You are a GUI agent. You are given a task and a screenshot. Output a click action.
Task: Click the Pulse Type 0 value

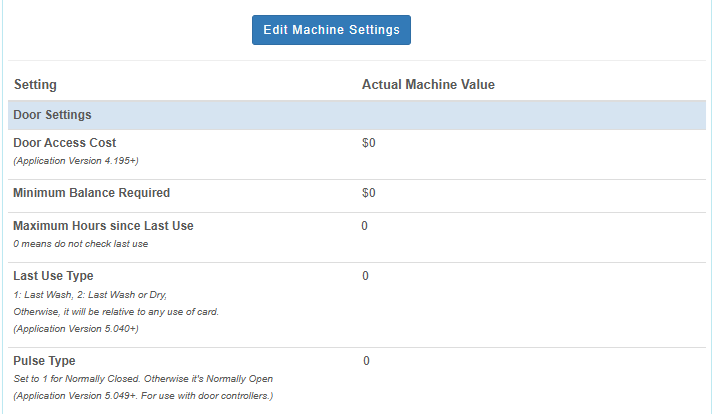pyautogui.click(x=366, y=361)
